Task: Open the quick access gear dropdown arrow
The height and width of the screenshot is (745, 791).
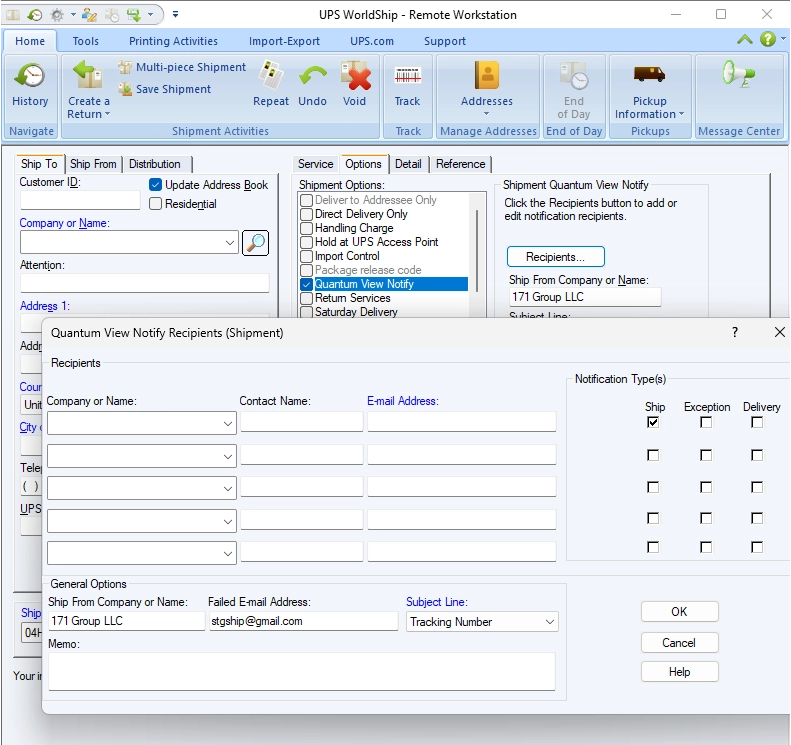Action: (x=73, y=15)
